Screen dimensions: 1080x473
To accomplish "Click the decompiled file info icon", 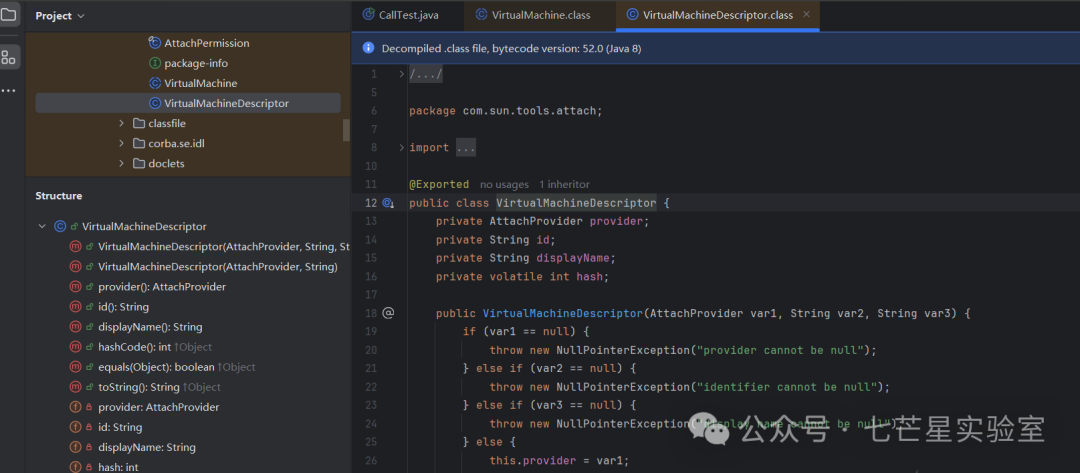I will [369, 48].
